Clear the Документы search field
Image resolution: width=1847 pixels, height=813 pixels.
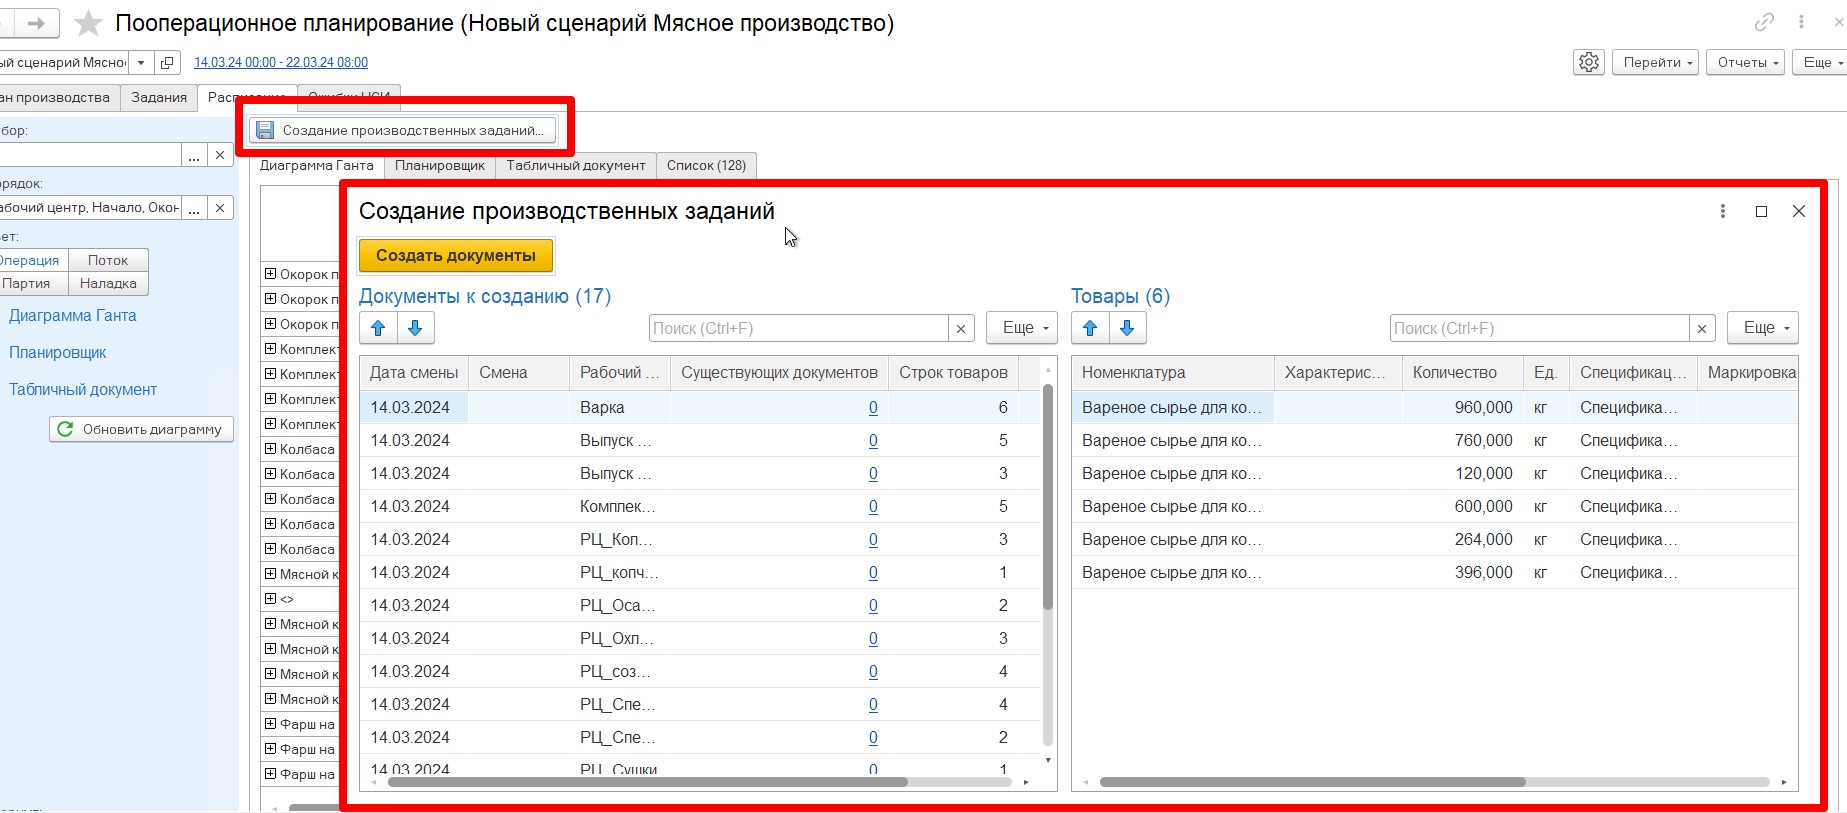[x=960, y=328]
